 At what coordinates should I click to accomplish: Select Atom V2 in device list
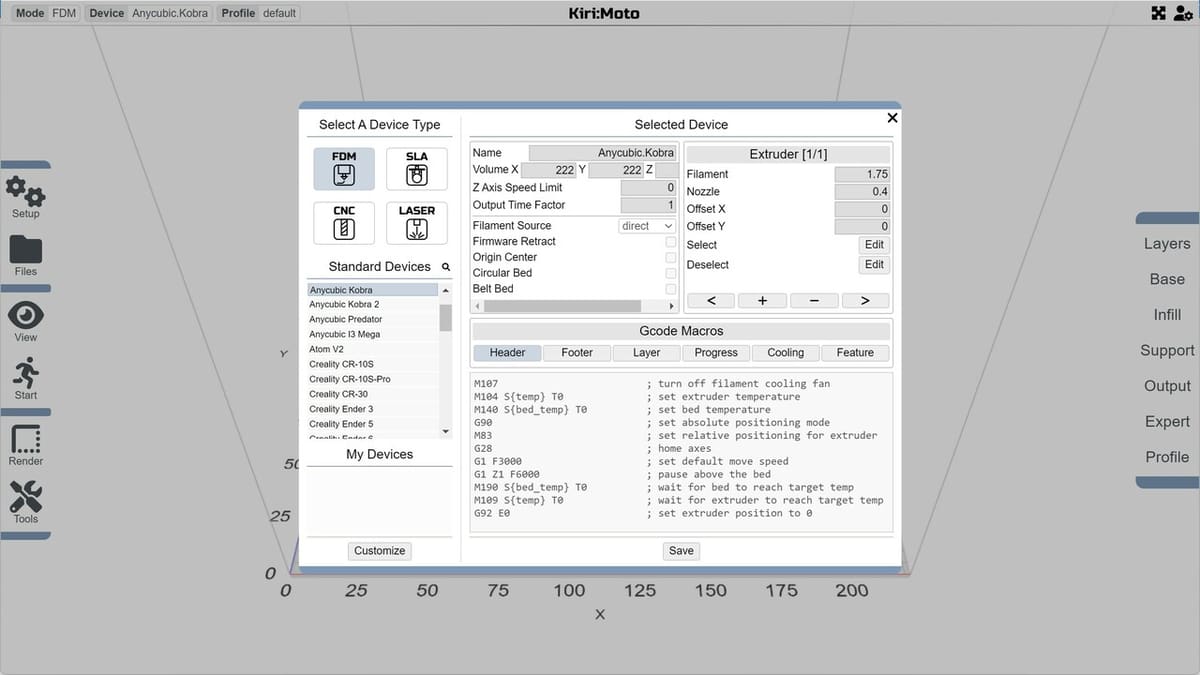coord(373,350)
